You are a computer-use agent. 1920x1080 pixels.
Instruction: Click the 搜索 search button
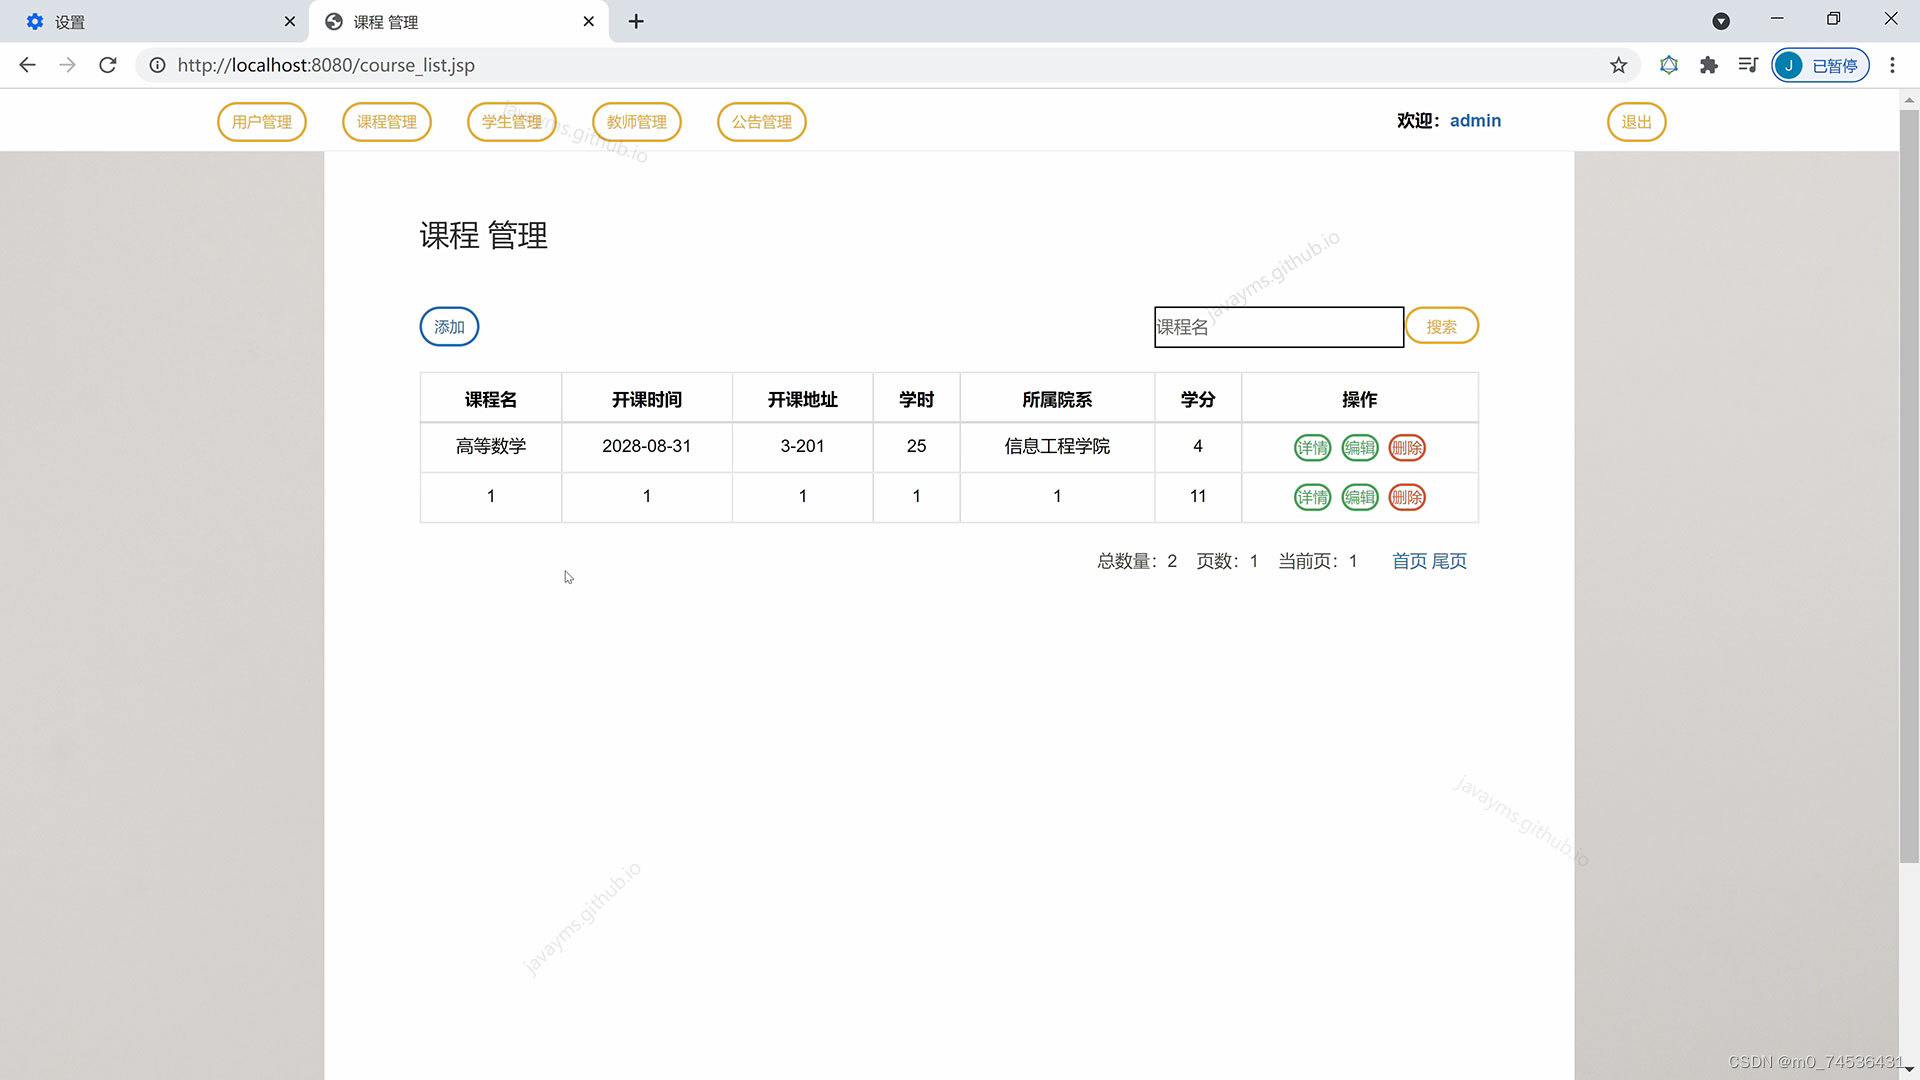pos(1442,326)
